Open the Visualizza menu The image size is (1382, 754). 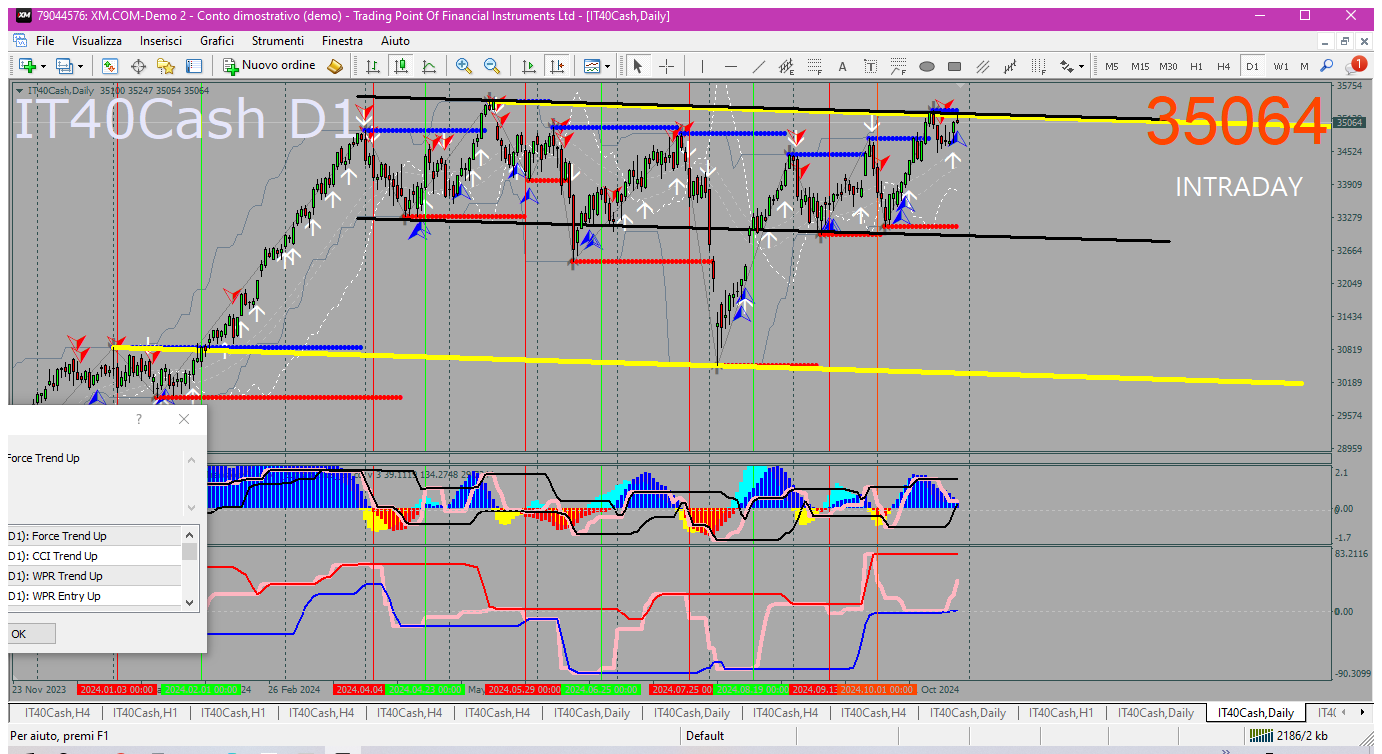coord(97,41)
